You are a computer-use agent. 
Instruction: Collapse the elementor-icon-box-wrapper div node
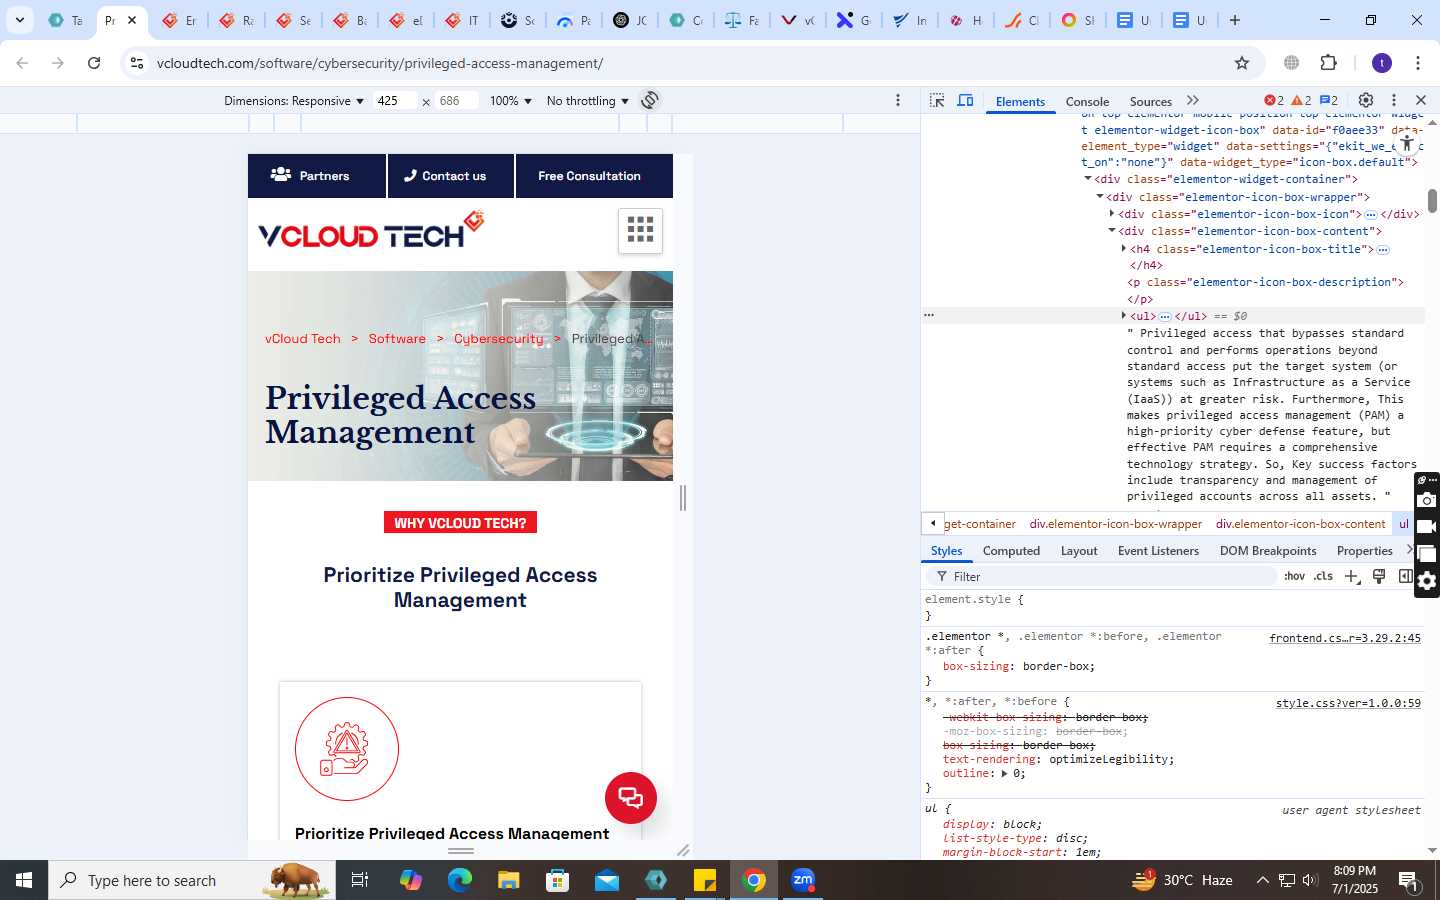[x=1100, y=197]
